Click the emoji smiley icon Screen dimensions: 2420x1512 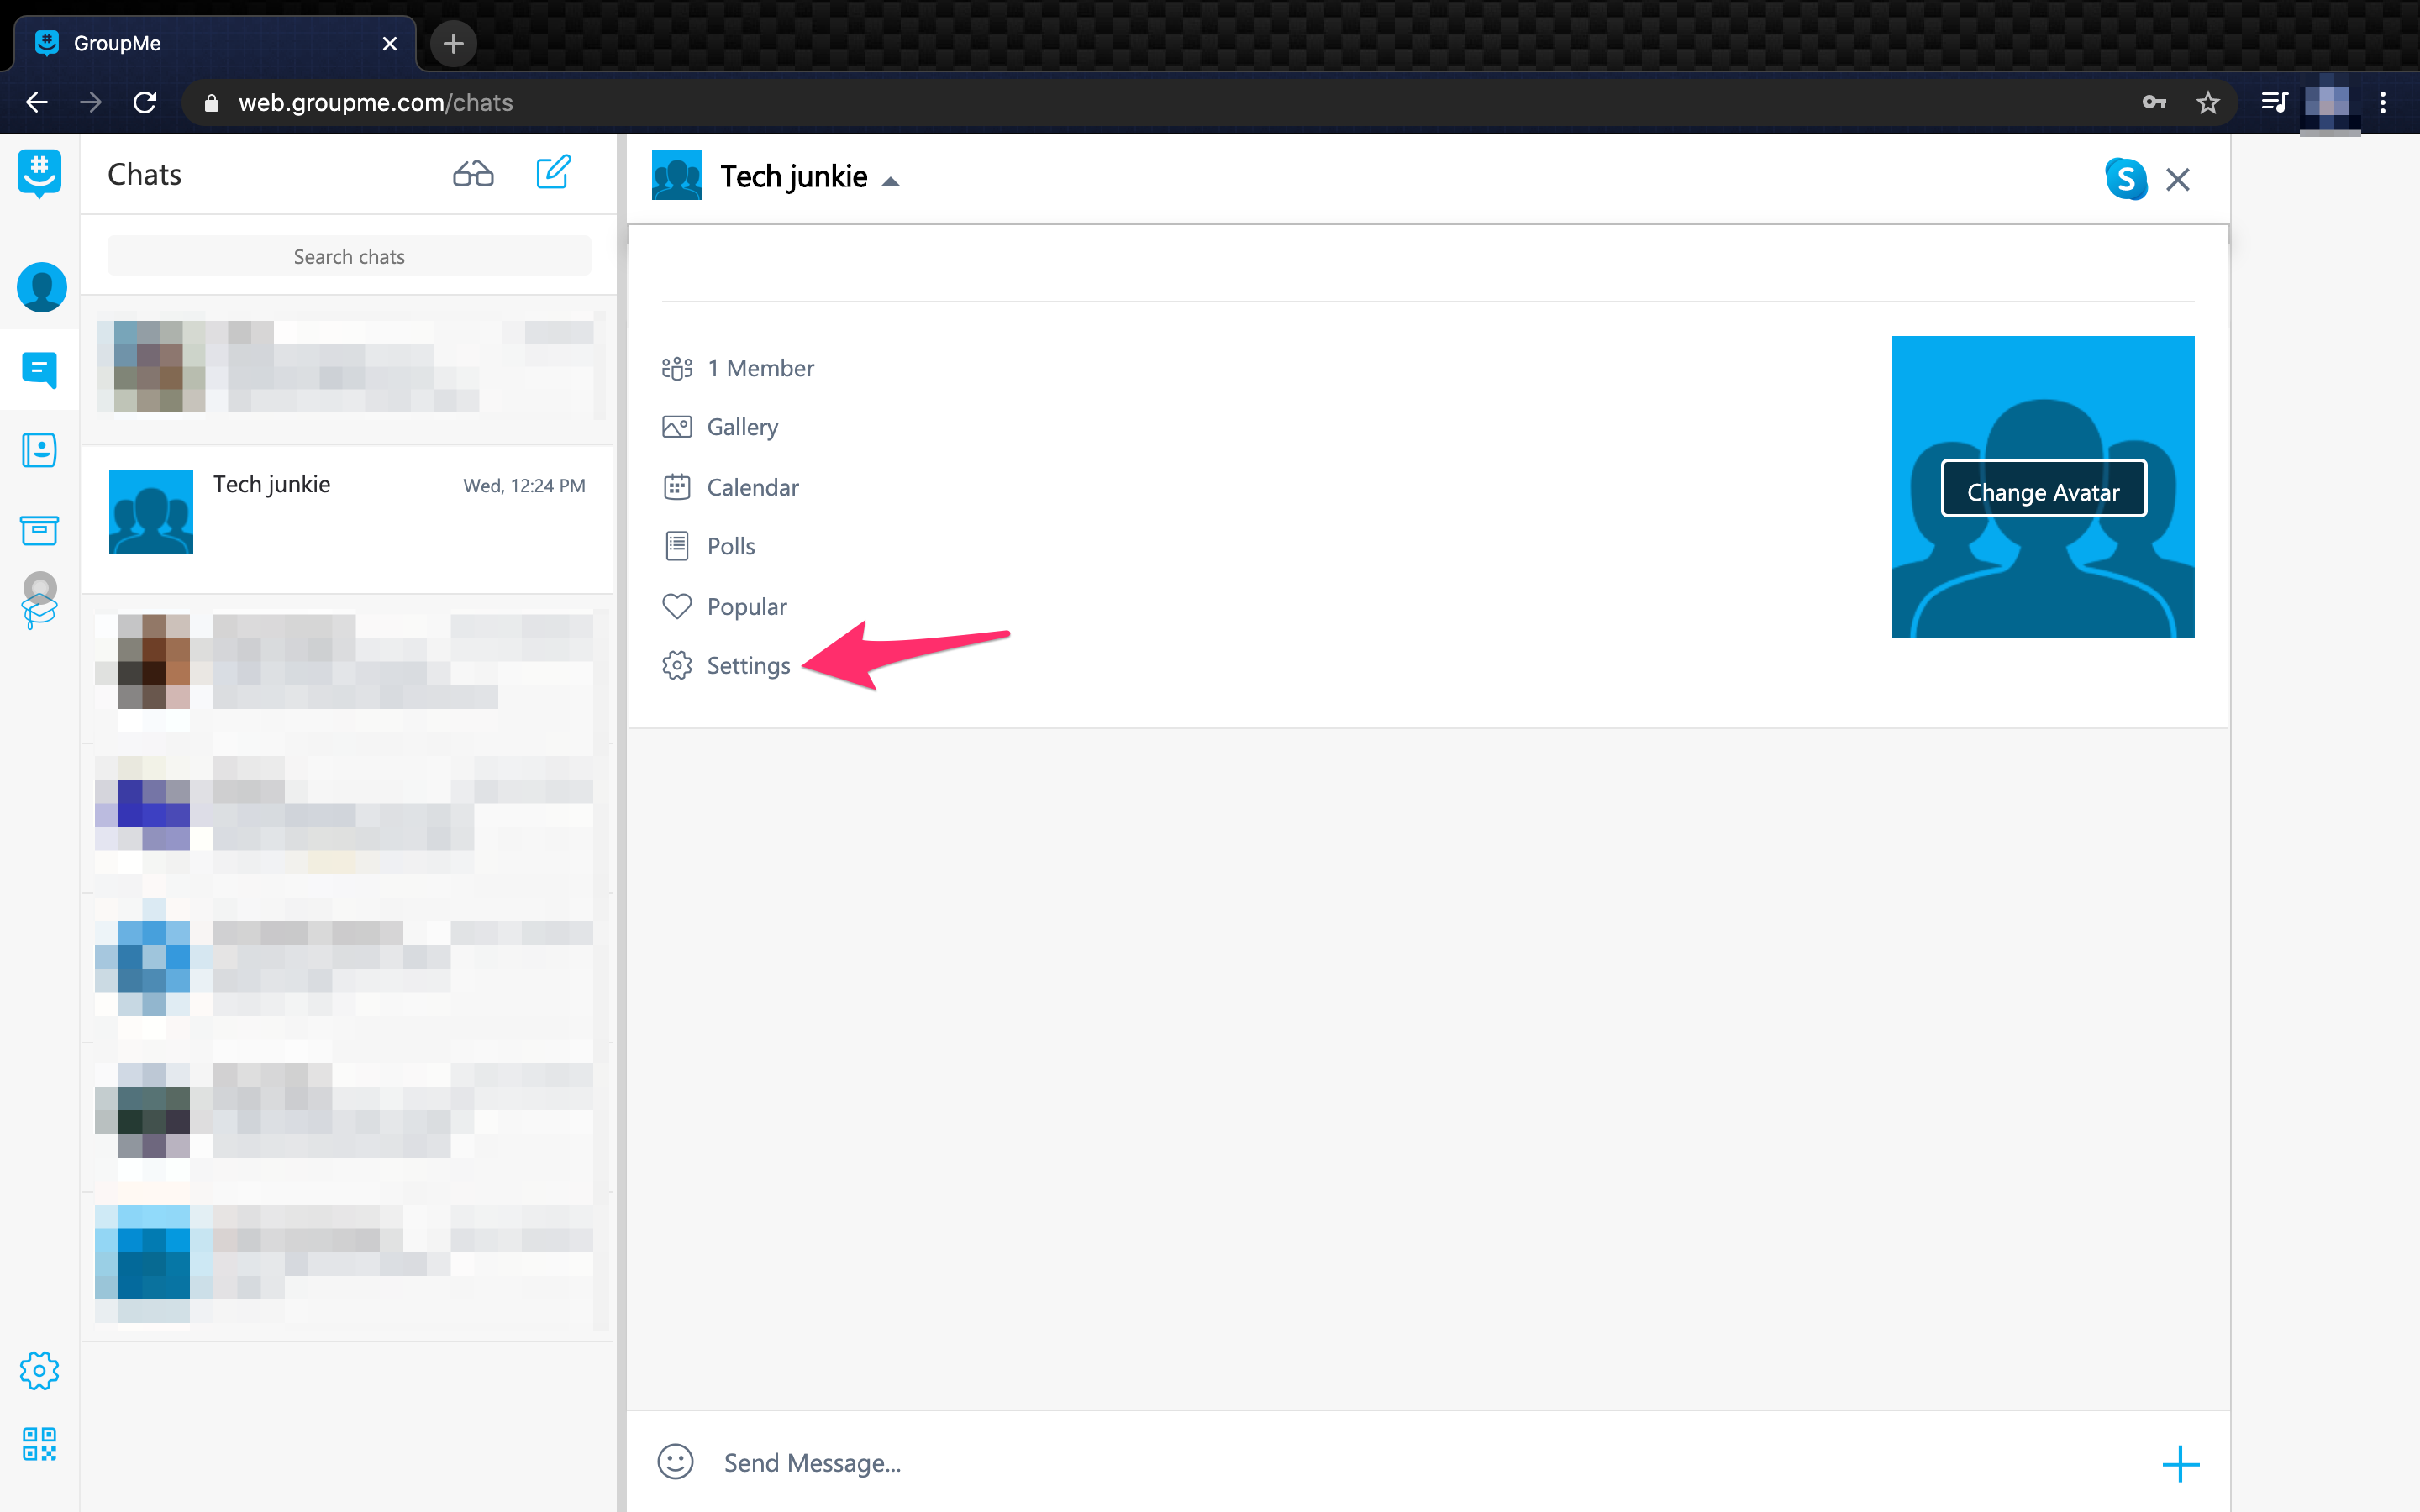[675, 1462]
